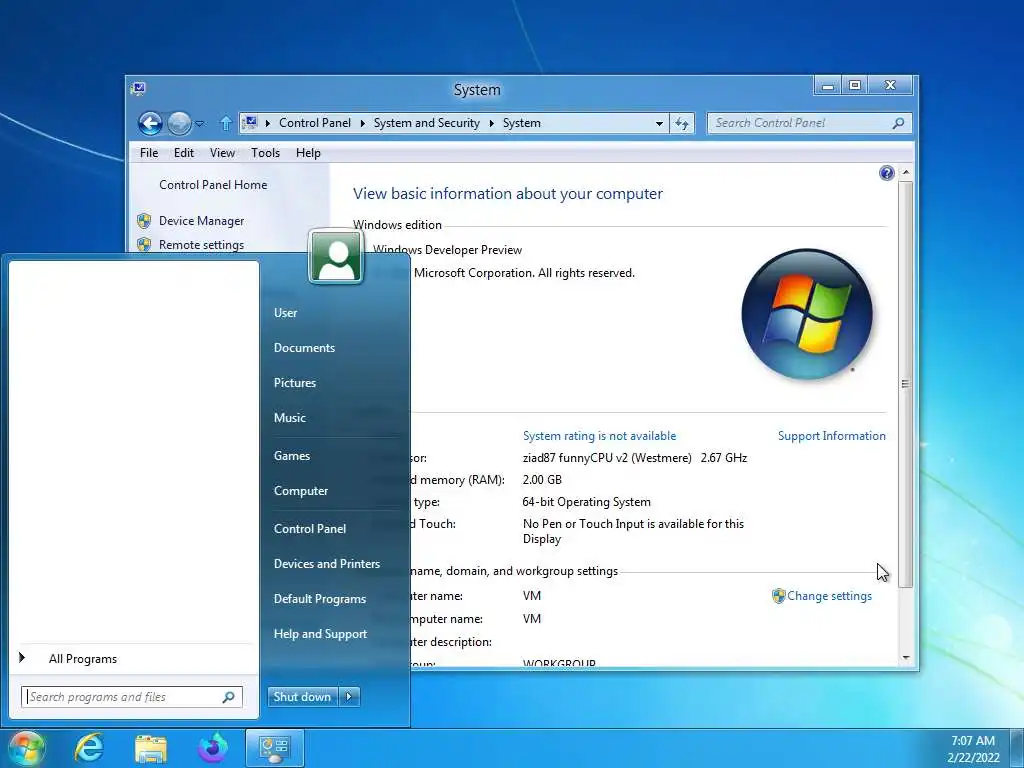Click the Forward navigation arrow

(179, 123)
